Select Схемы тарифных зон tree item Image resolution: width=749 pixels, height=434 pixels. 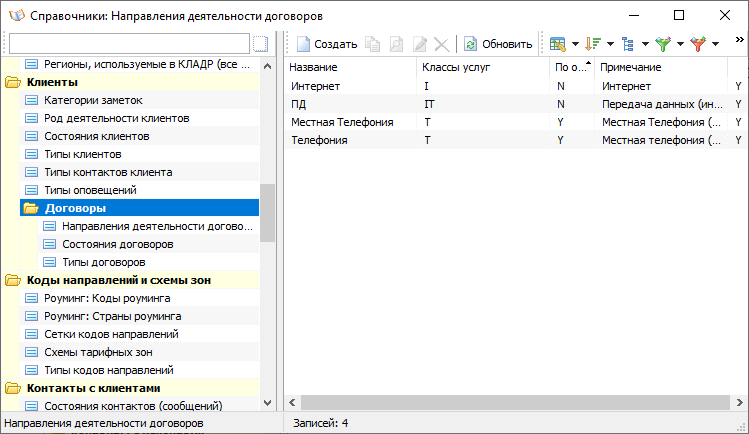tap(98, 352)
